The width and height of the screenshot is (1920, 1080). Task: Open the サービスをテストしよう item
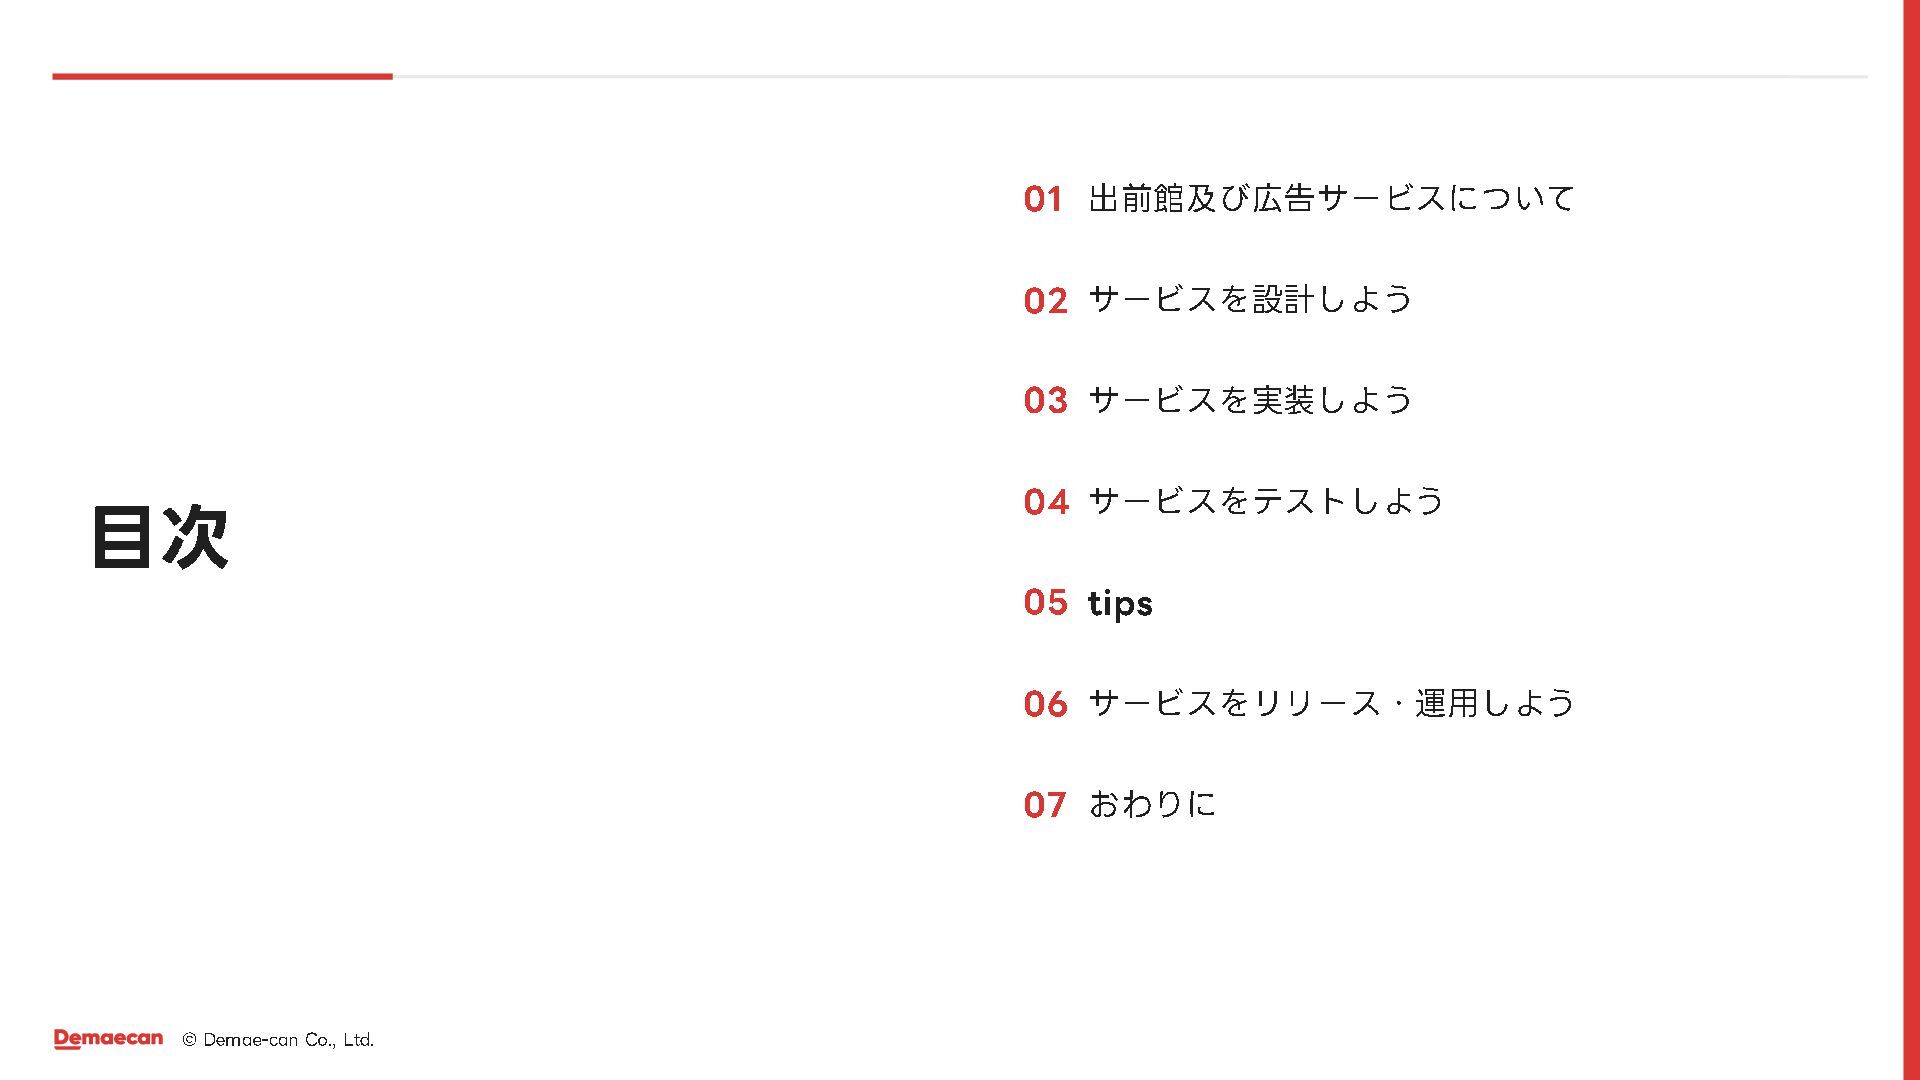click(x=1266, y=501)
